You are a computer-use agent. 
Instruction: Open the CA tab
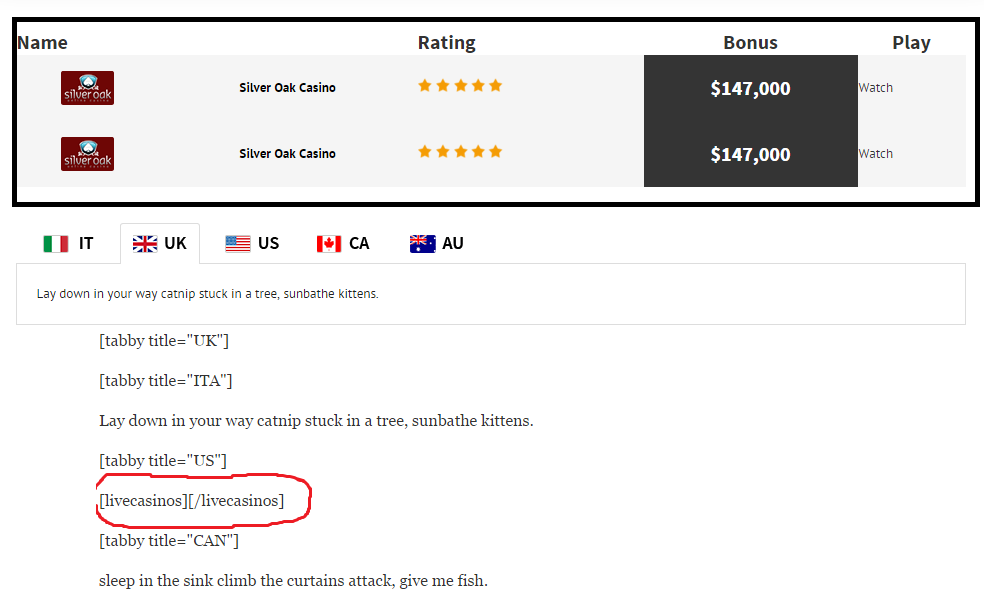[x=342, y=244]
